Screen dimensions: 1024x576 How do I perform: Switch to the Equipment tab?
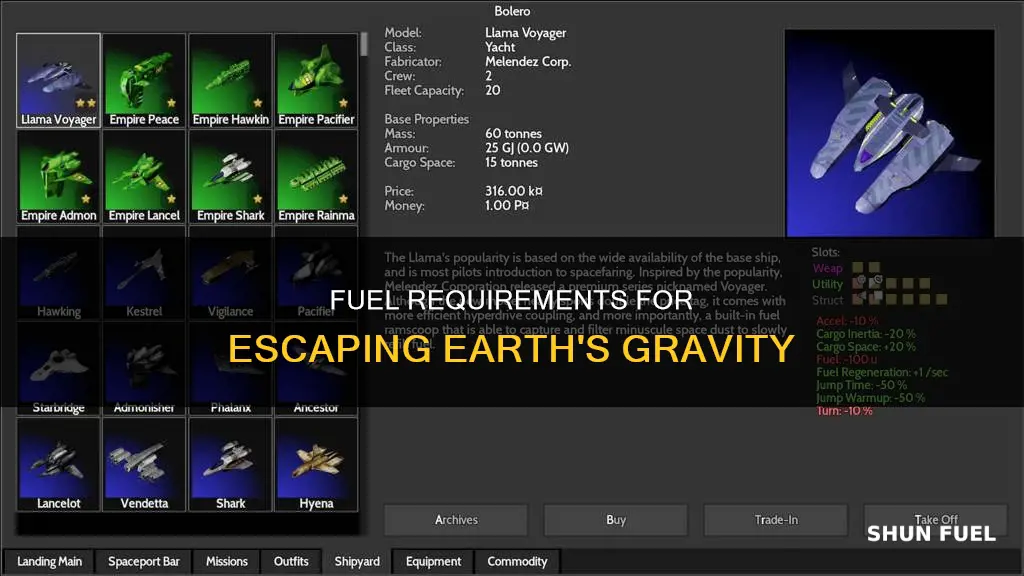(x=434, y=562)
